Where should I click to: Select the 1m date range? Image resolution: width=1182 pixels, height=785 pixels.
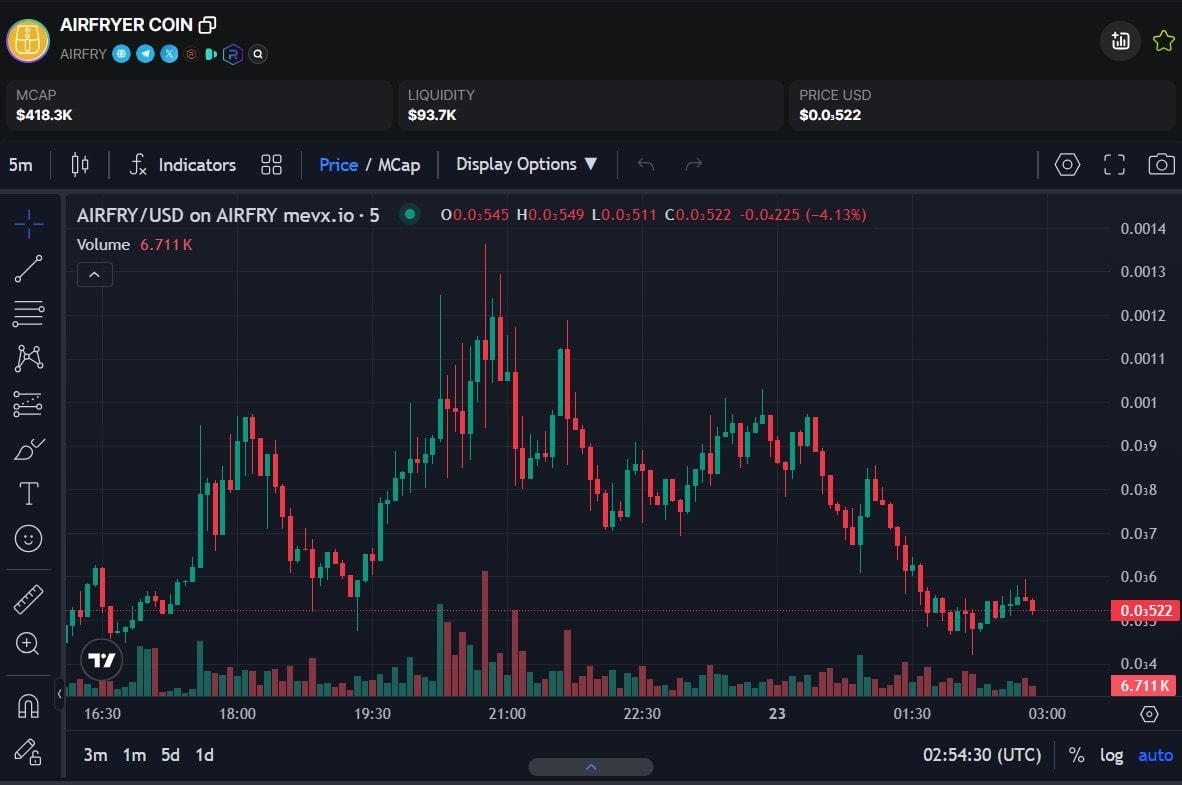point(134,755)
